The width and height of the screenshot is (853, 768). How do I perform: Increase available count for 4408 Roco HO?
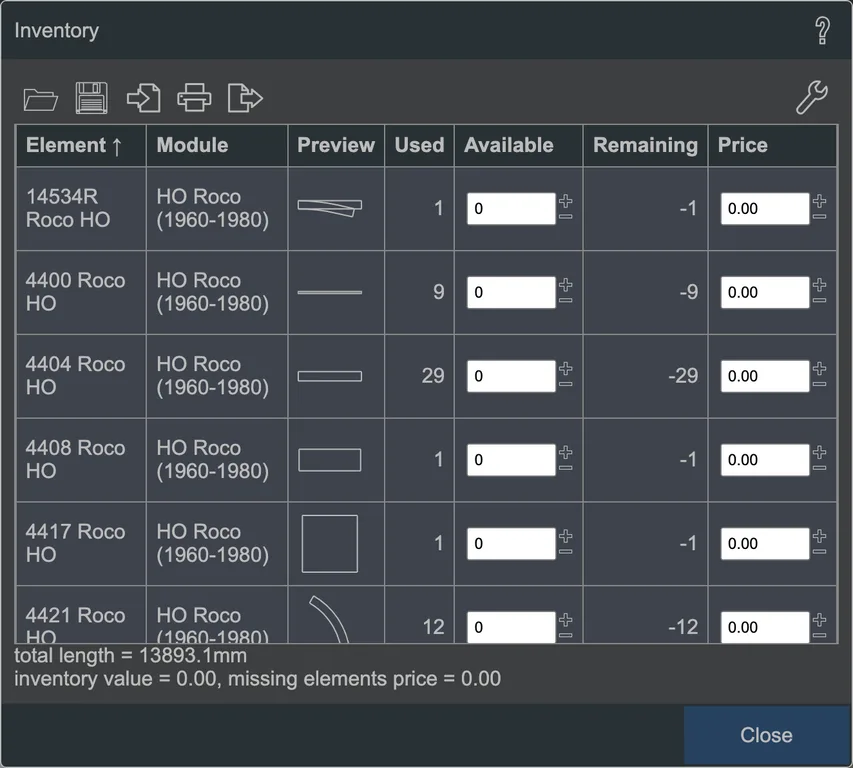(x=566, y=452)
